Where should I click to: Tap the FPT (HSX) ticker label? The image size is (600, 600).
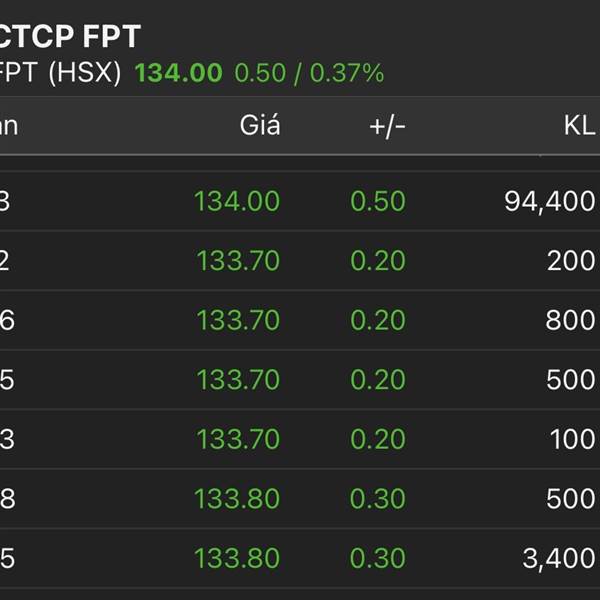(x=60, y=72)
